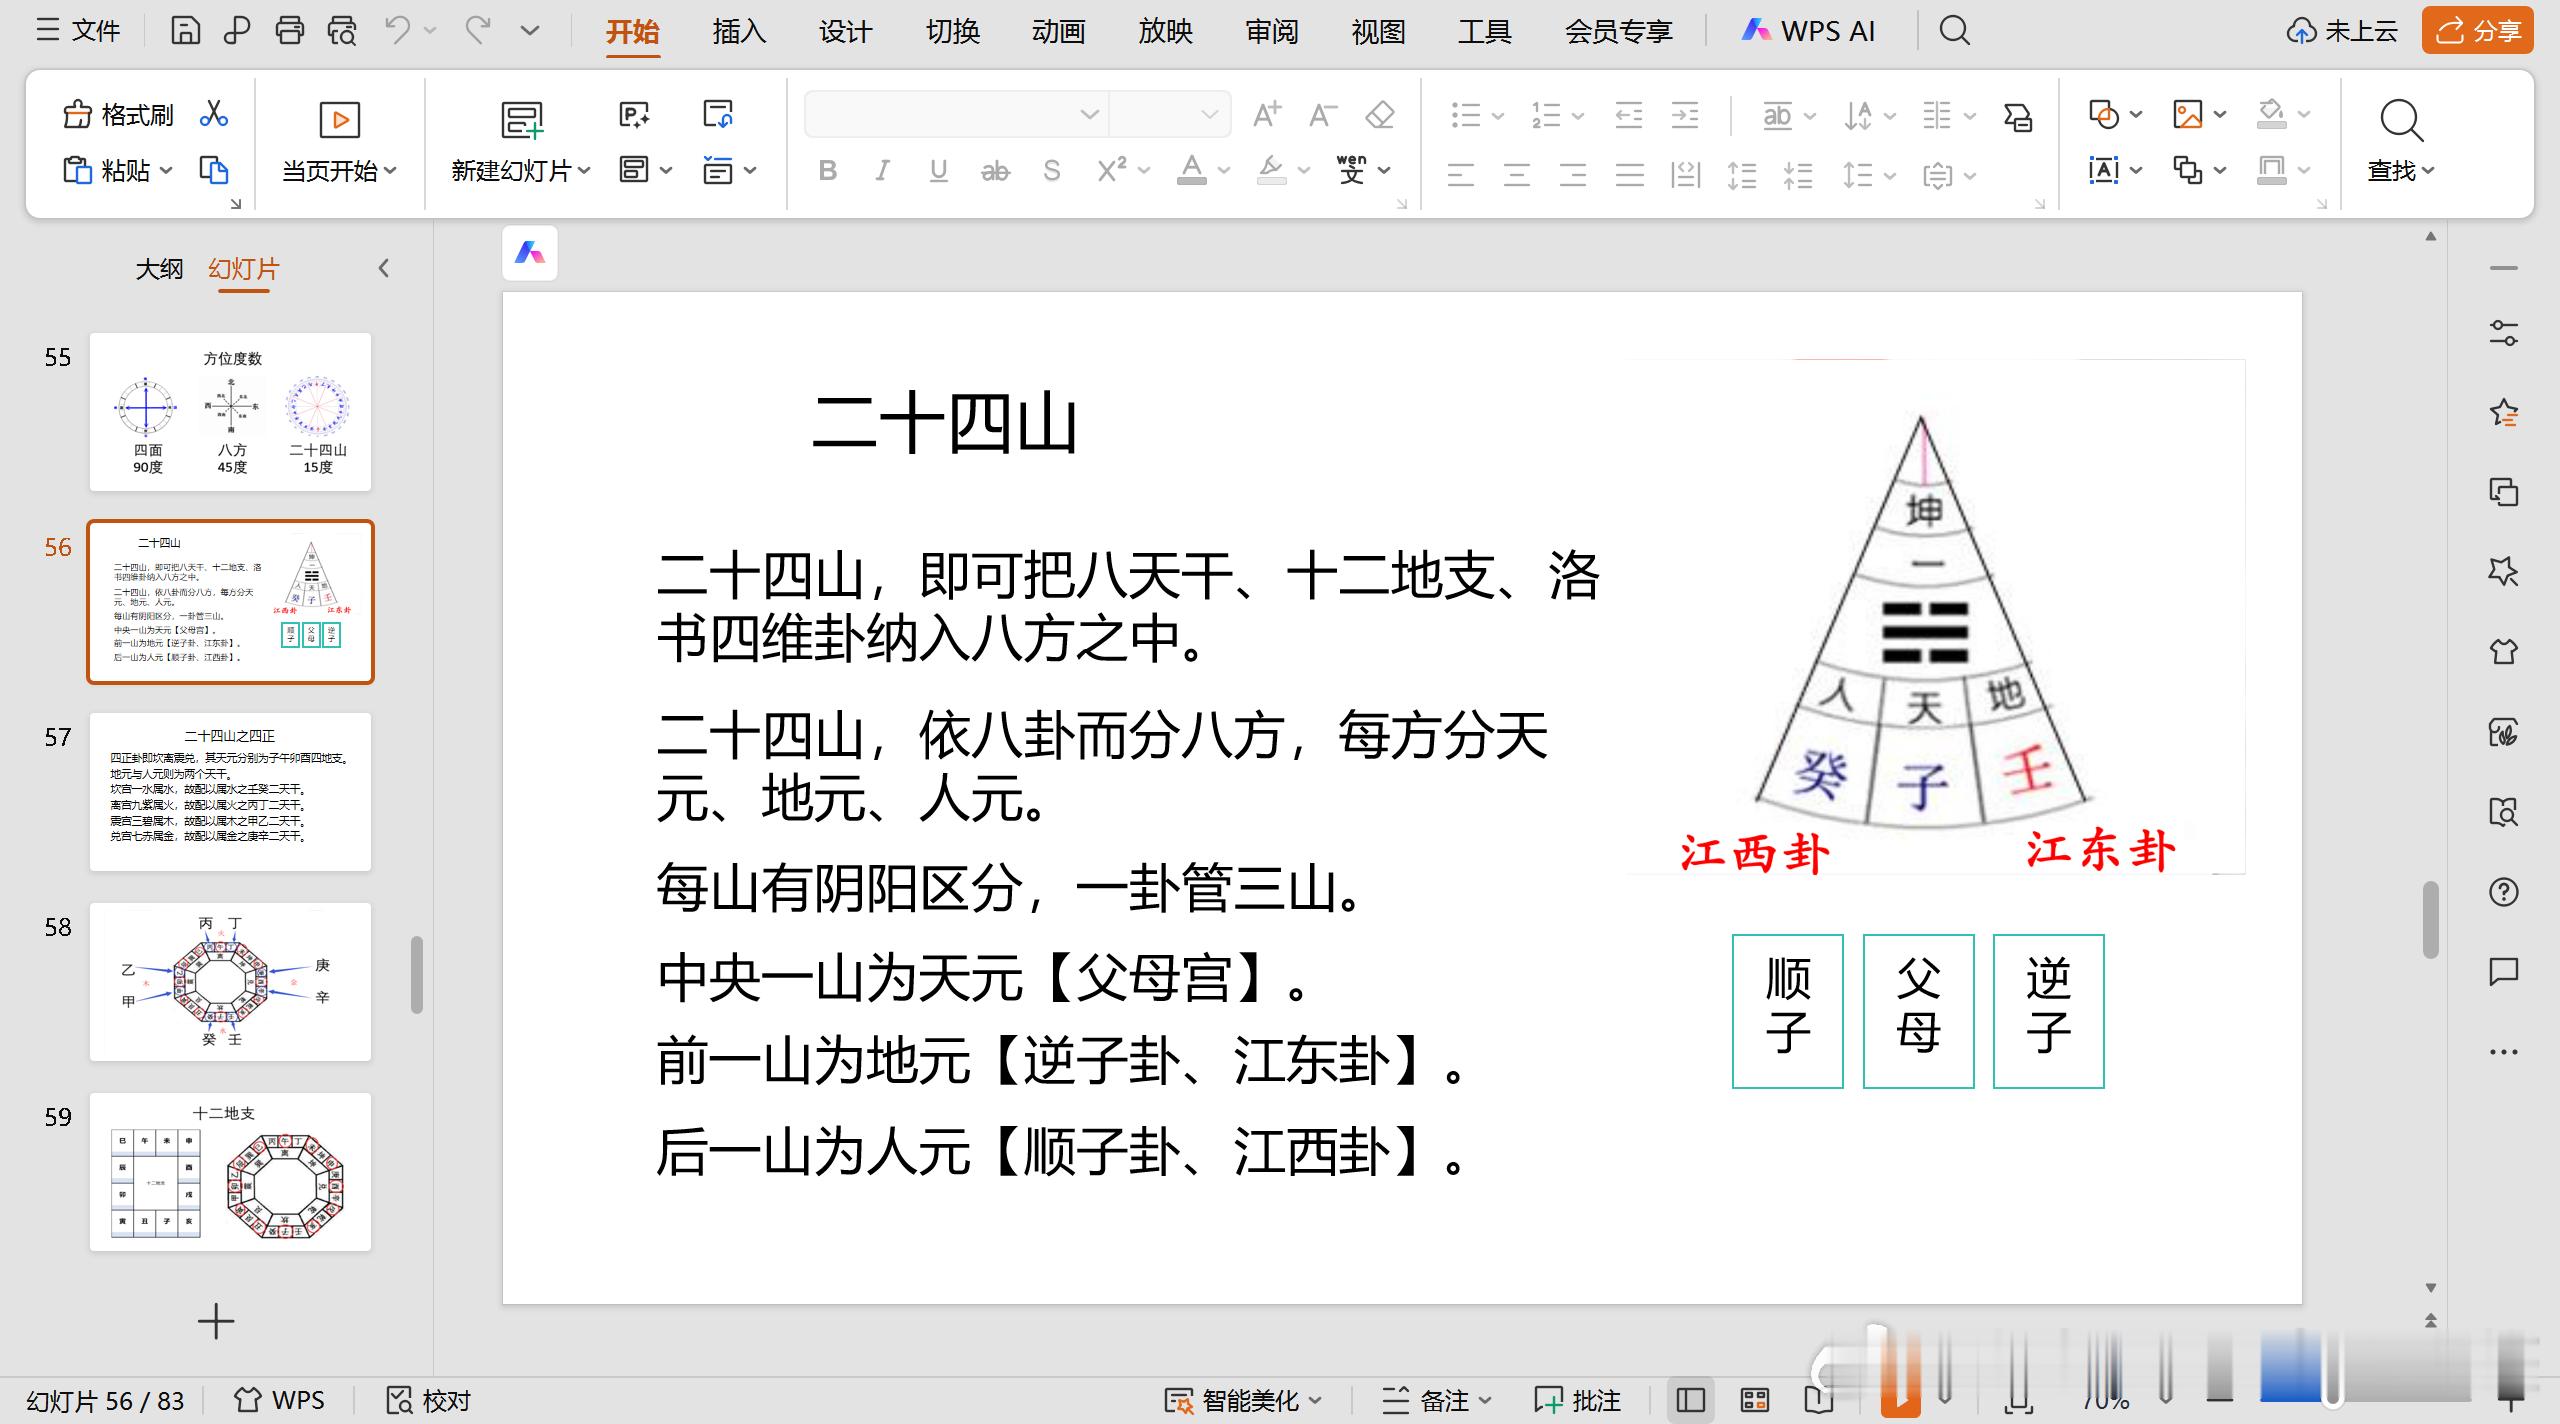This screenshot has width=2560, height=1424.
Task: Click the convert to smart graphic icon
Action: coord(2018,117)
